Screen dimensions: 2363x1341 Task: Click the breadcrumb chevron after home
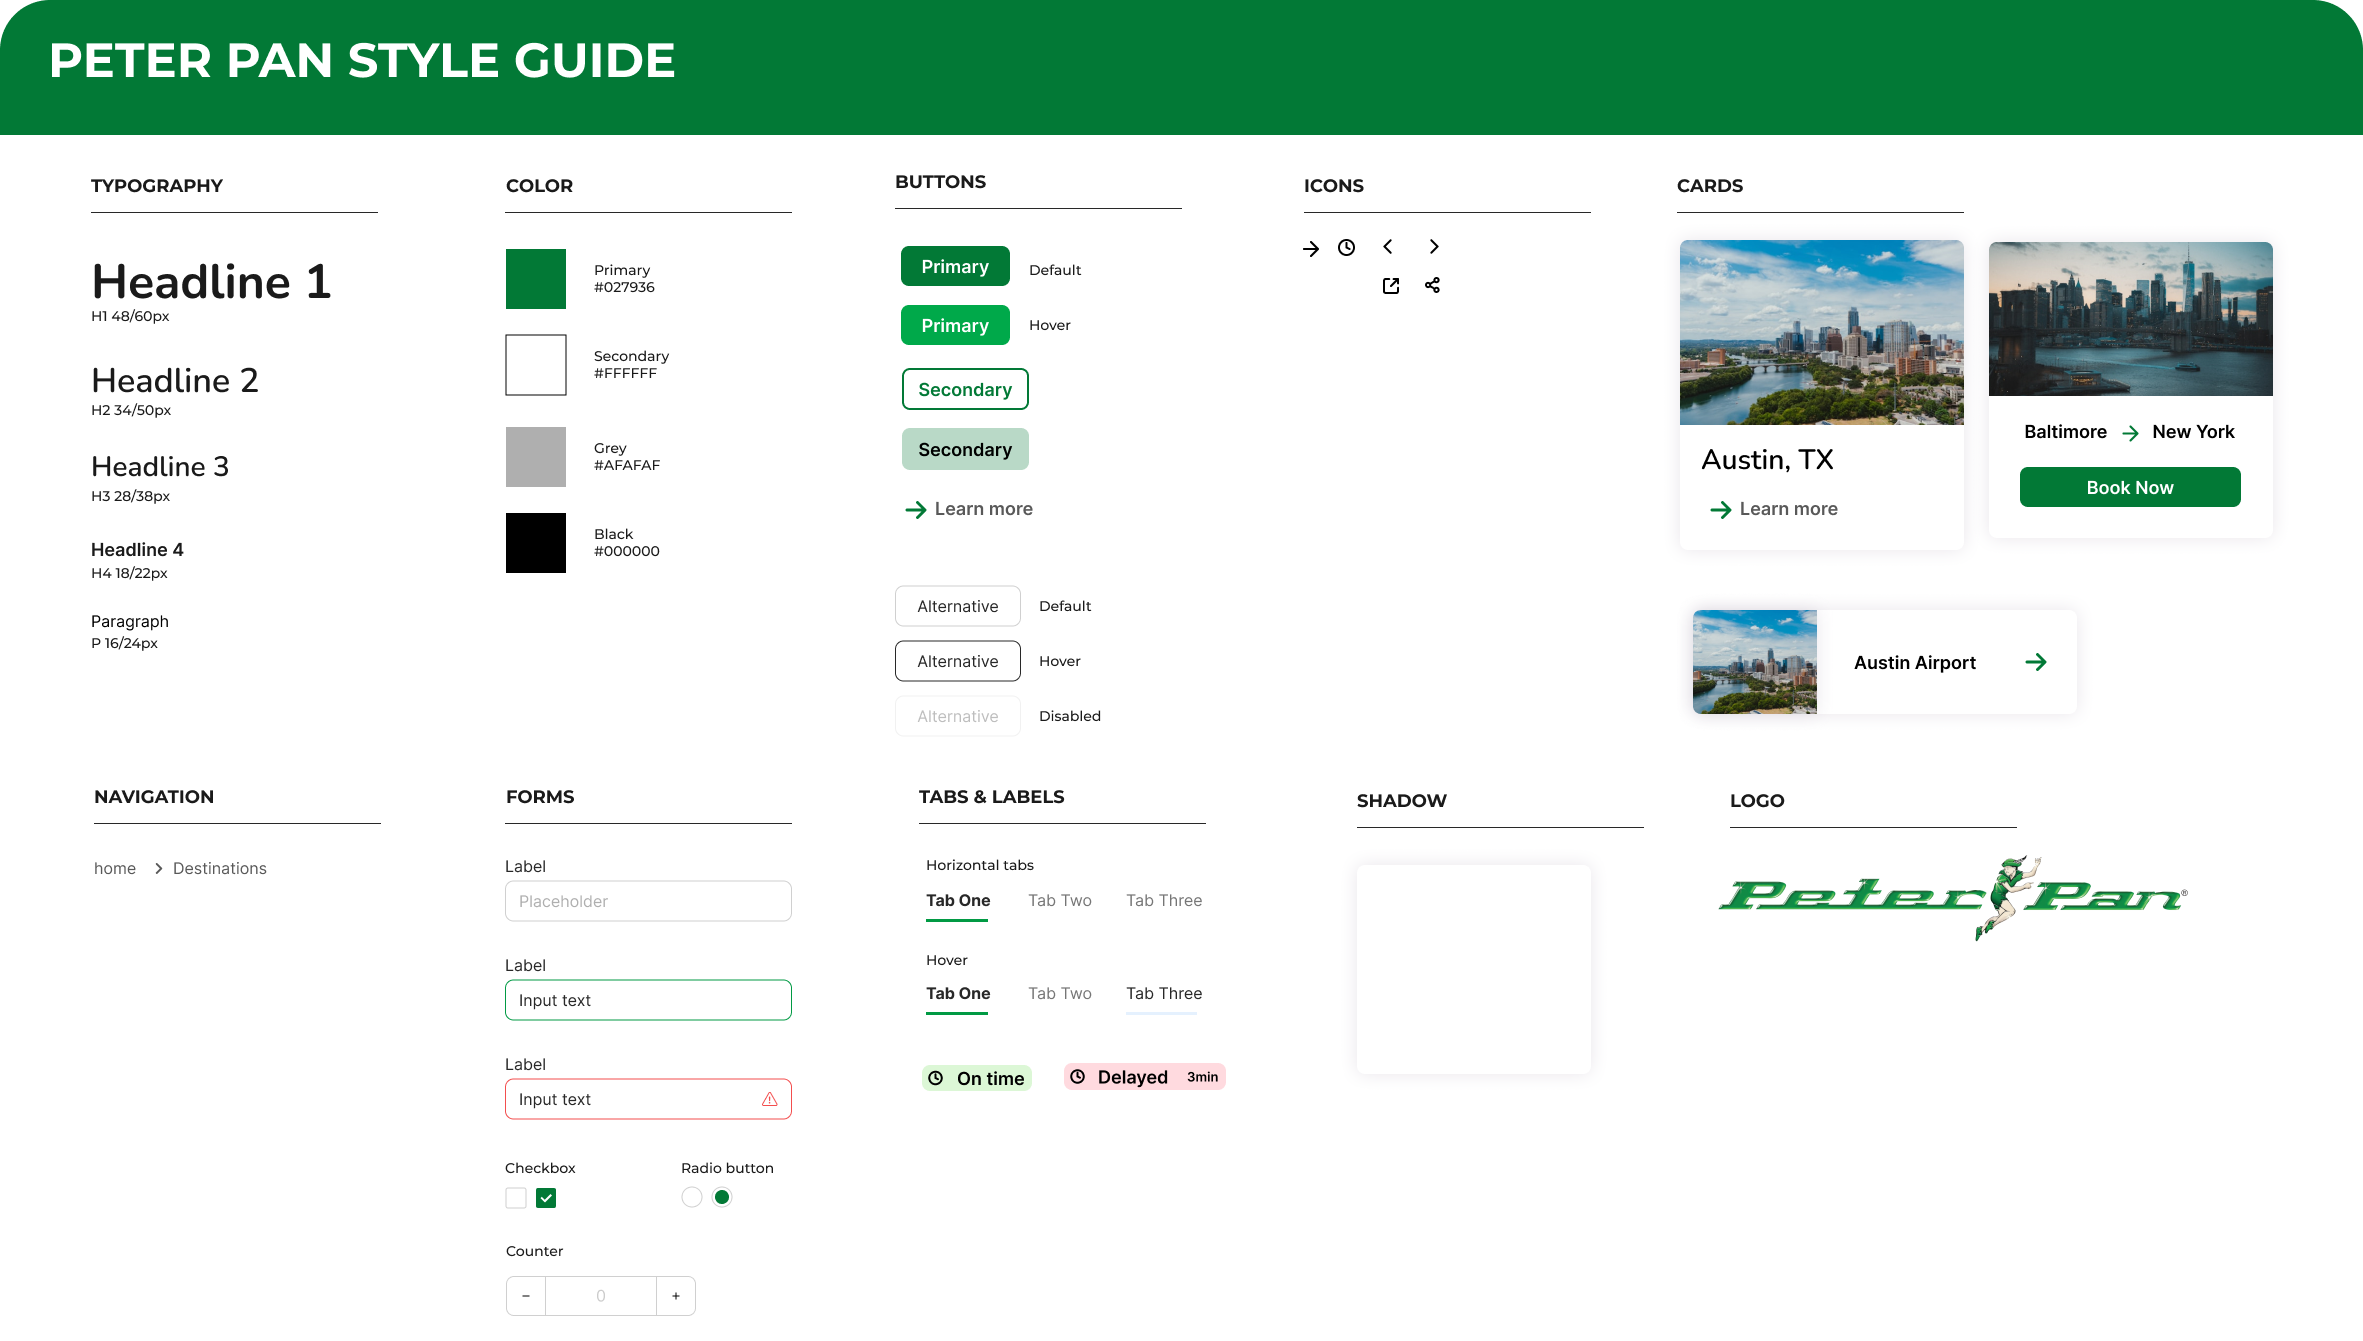tap(158, 868)
